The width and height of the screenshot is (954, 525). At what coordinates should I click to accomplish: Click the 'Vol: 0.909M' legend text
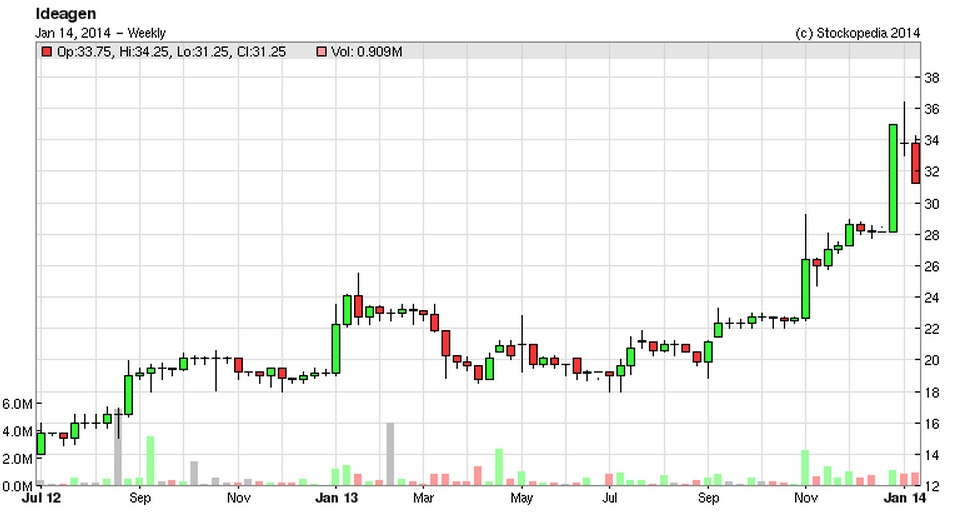pos(366,52)
